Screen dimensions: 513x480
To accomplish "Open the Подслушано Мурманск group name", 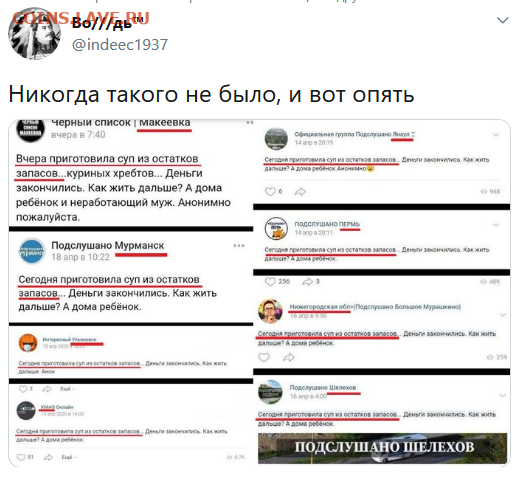I will pos(108,246).
